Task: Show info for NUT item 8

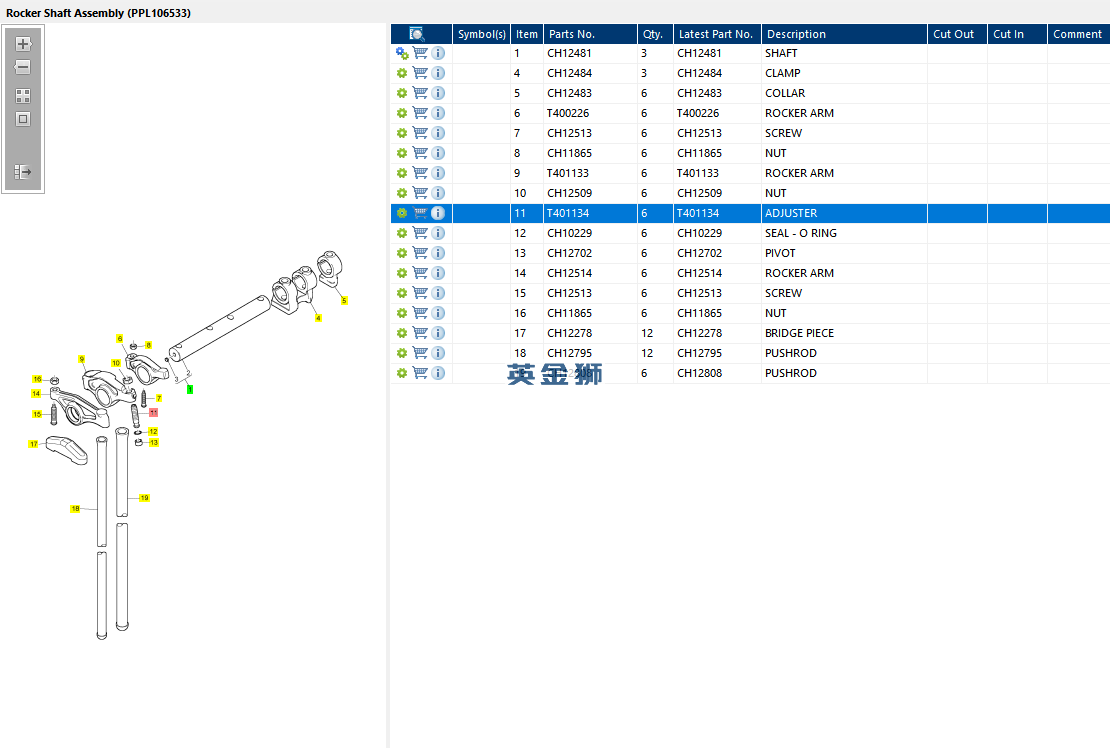Action: (438, 153)
